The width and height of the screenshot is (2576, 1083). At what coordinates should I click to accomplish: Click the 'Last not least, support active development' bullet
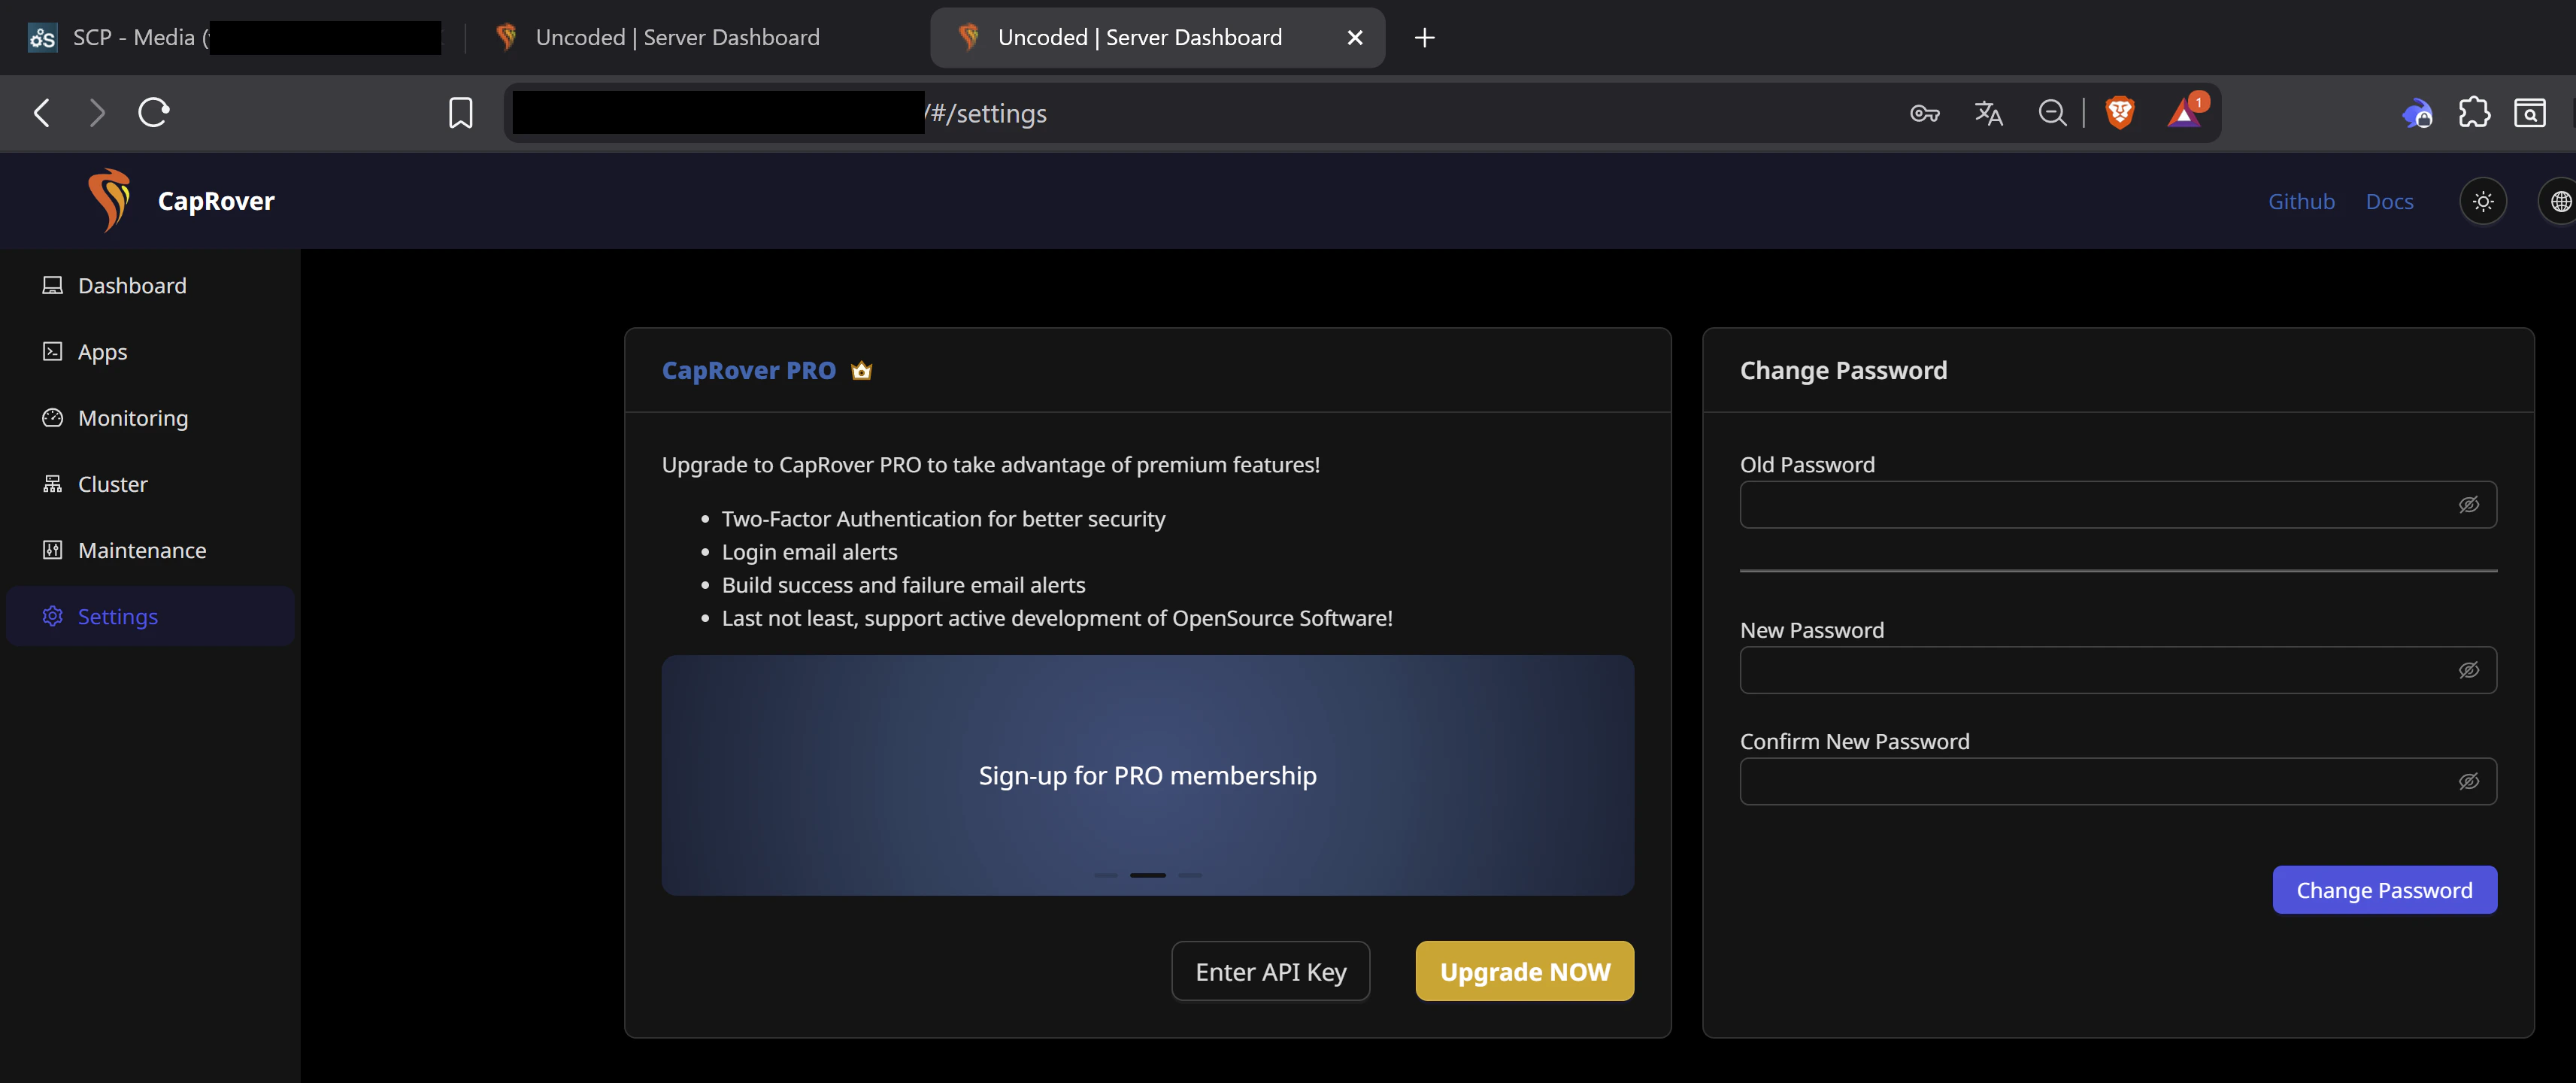click(x=1057, y=618)
